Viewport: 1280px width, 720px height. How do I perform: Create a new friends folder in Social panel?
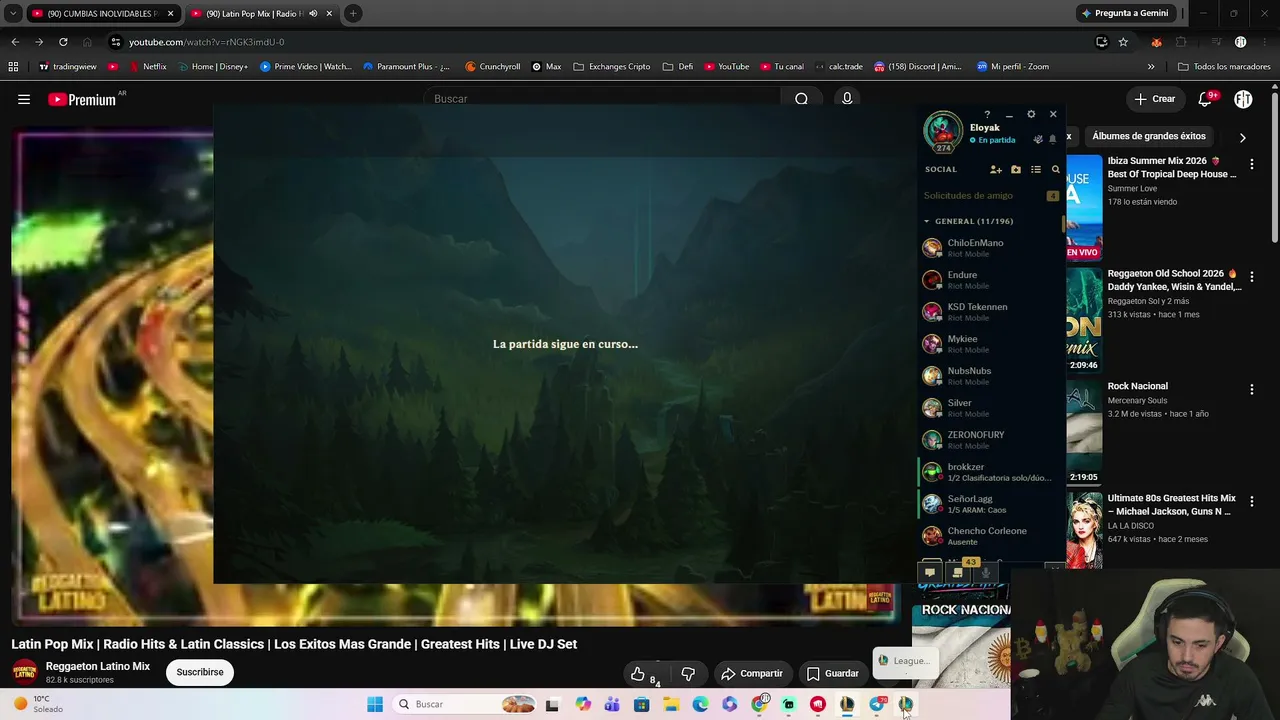1016,170
